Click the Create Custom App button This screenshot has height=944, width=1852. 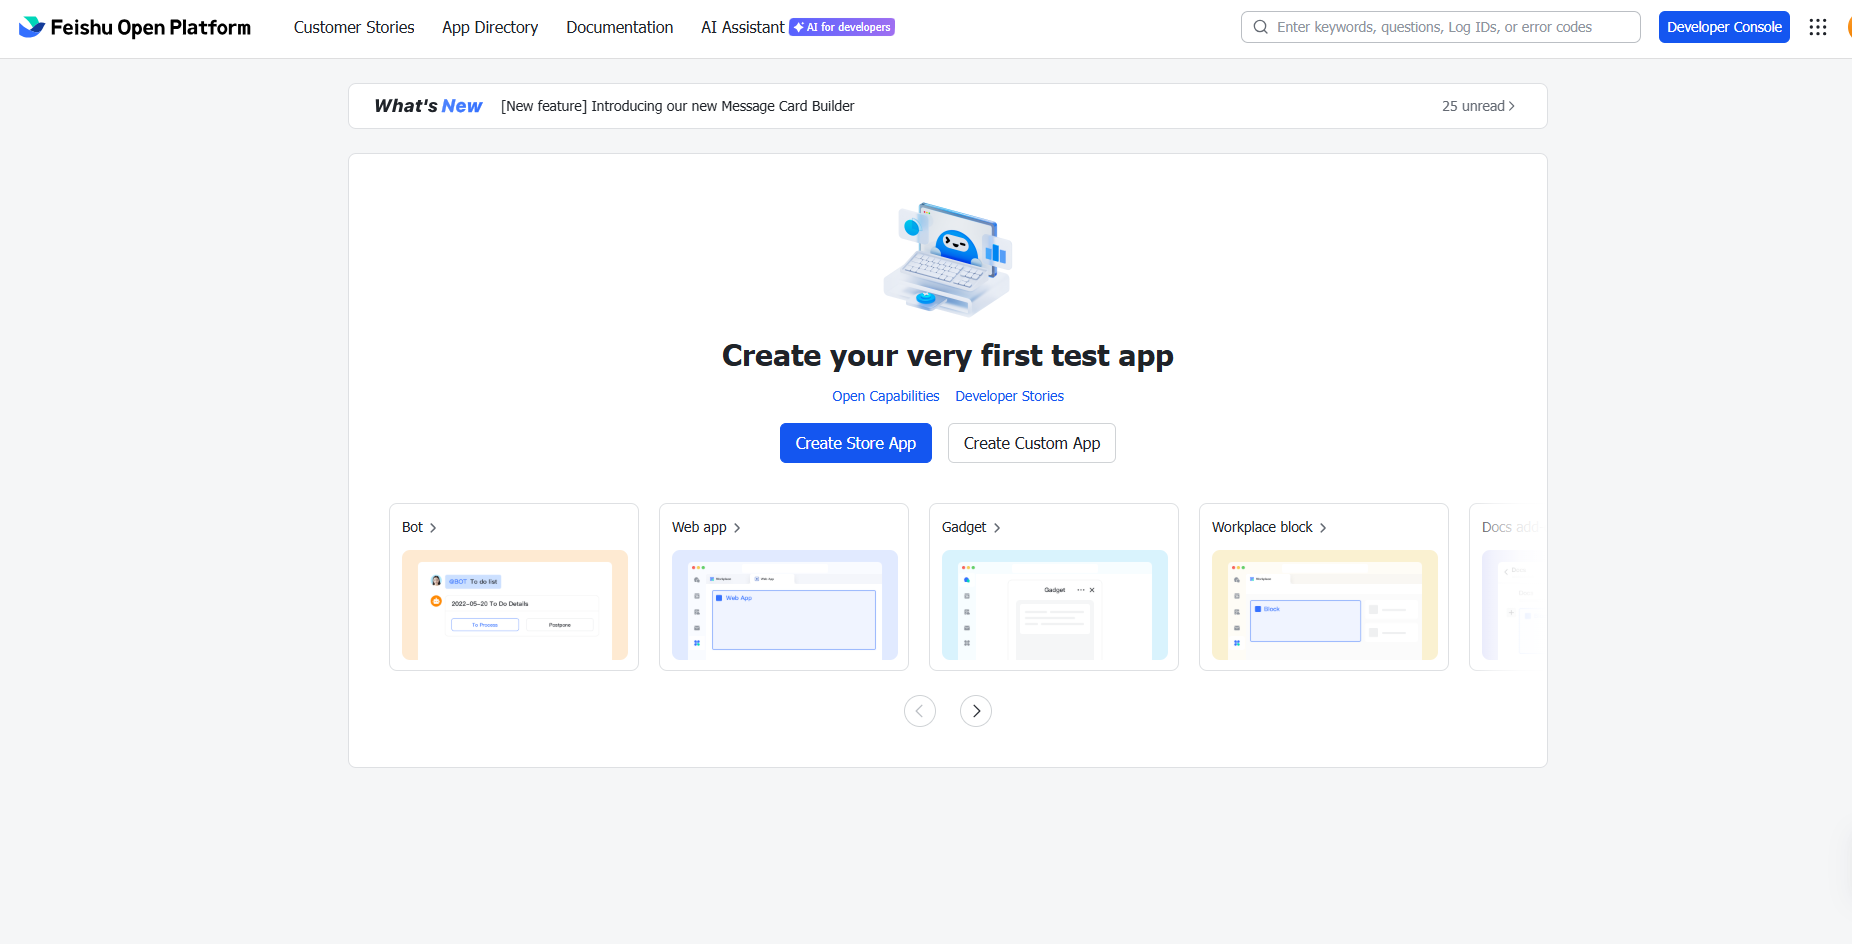1031,443
